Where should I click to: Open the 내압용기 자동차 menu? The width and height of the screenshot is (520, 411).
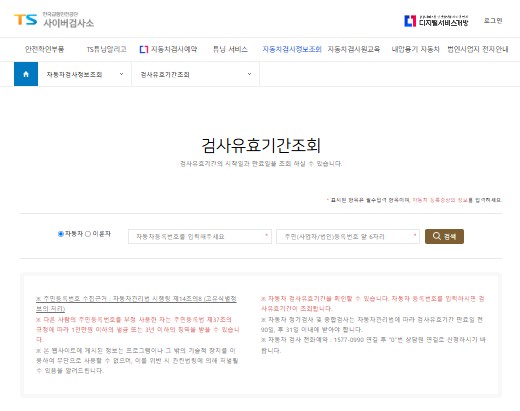point(415,49)
